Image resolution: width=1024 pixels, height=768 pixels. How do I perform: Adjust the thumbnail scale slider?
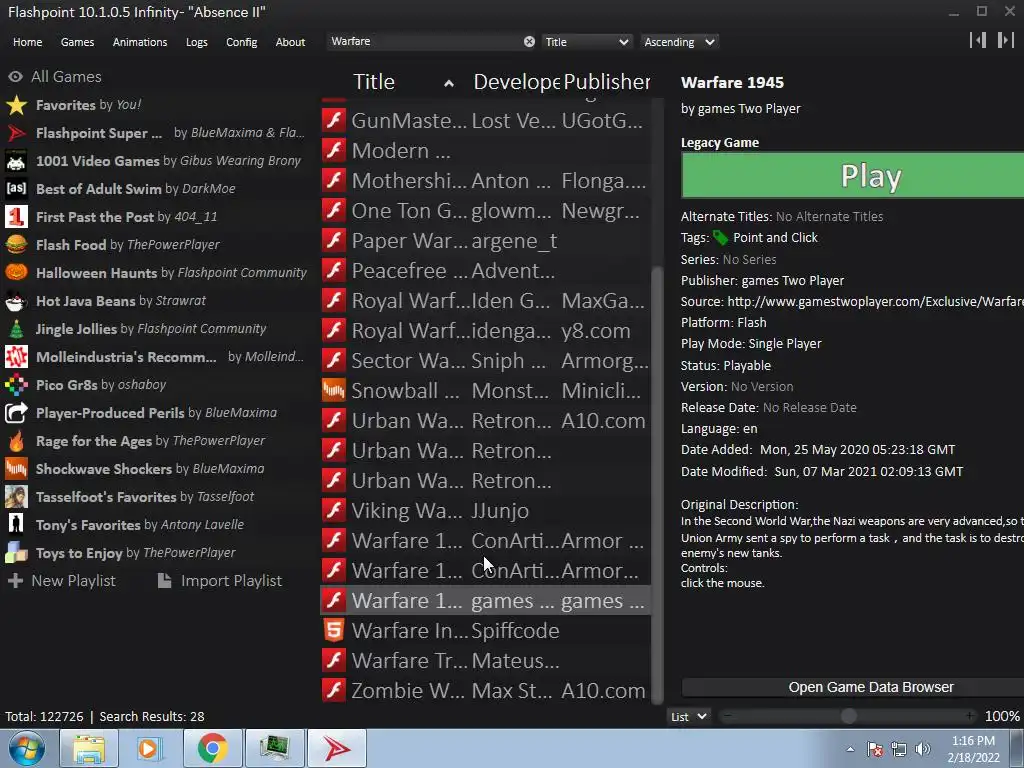(849, 716)
